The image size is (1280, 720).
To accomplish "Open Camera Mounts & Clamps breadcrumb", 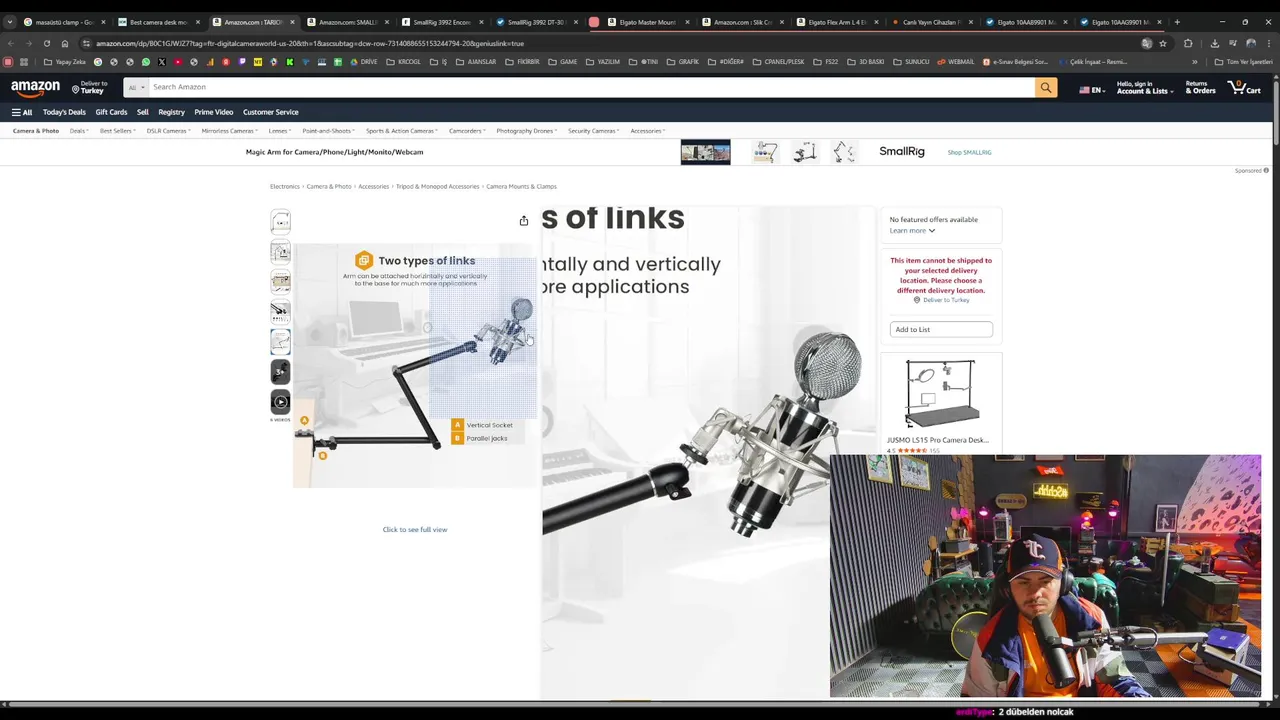I will pos(521,186).
